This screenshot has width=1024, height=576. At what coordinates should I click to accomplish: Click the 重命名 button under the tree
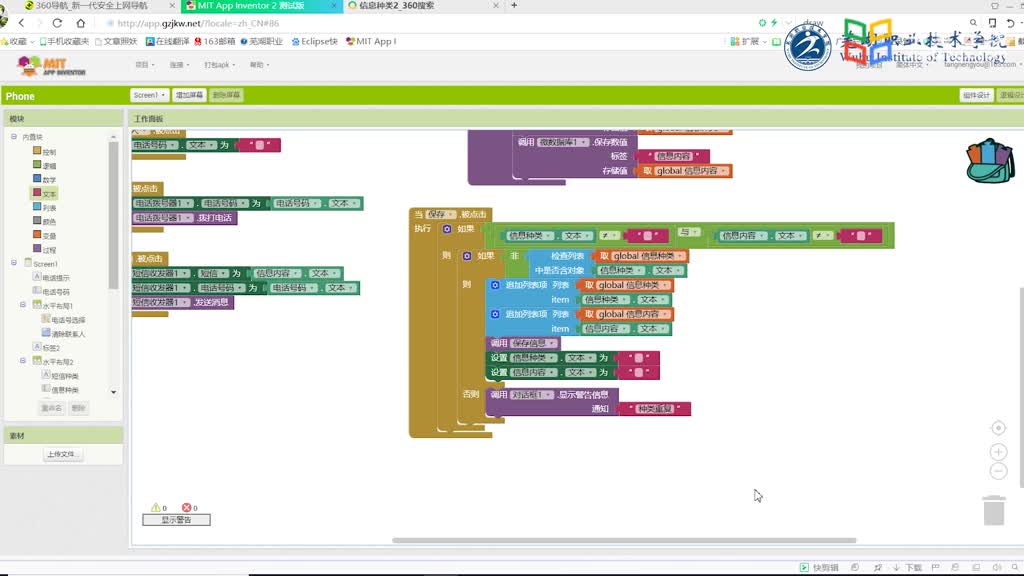click(x=52, y=408)
